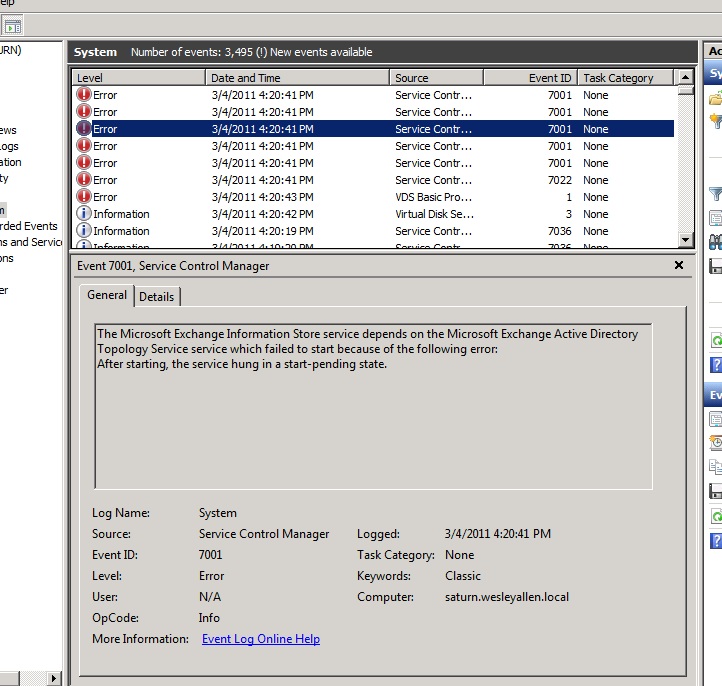Image resolution: width=722 pixels, height=686 pixels.
Task: Click the event list scroll up arrow
Action: point(685,77)
